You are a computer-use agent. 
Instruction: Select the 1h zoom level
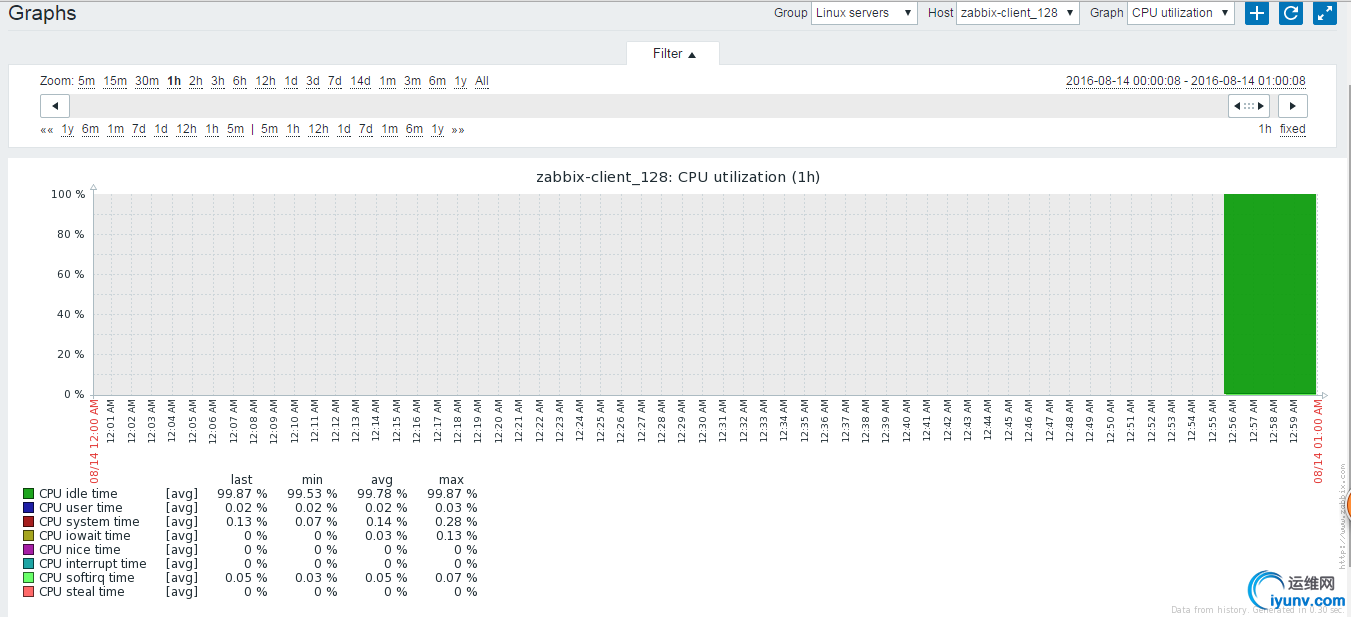point(174,81)
